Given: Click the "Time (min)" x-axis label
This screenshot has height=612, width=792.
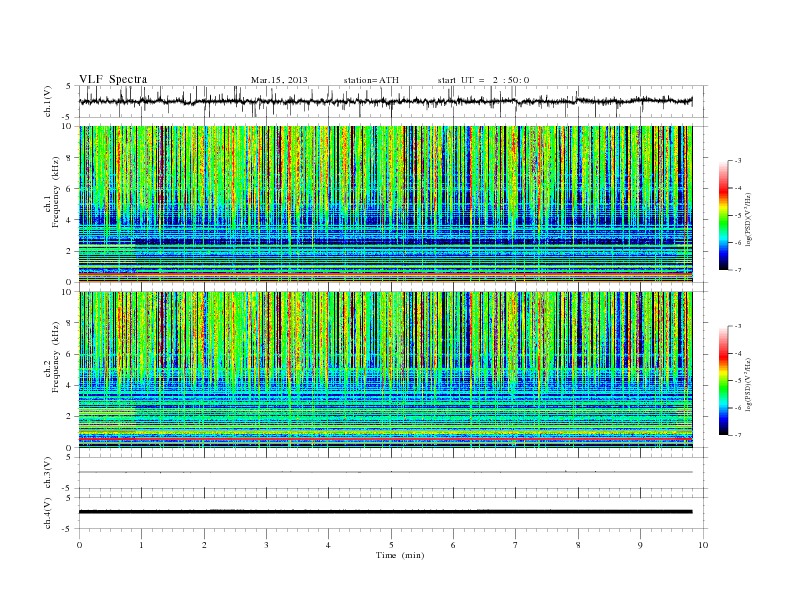Looking at the screenshot, I should coord(400,555).
